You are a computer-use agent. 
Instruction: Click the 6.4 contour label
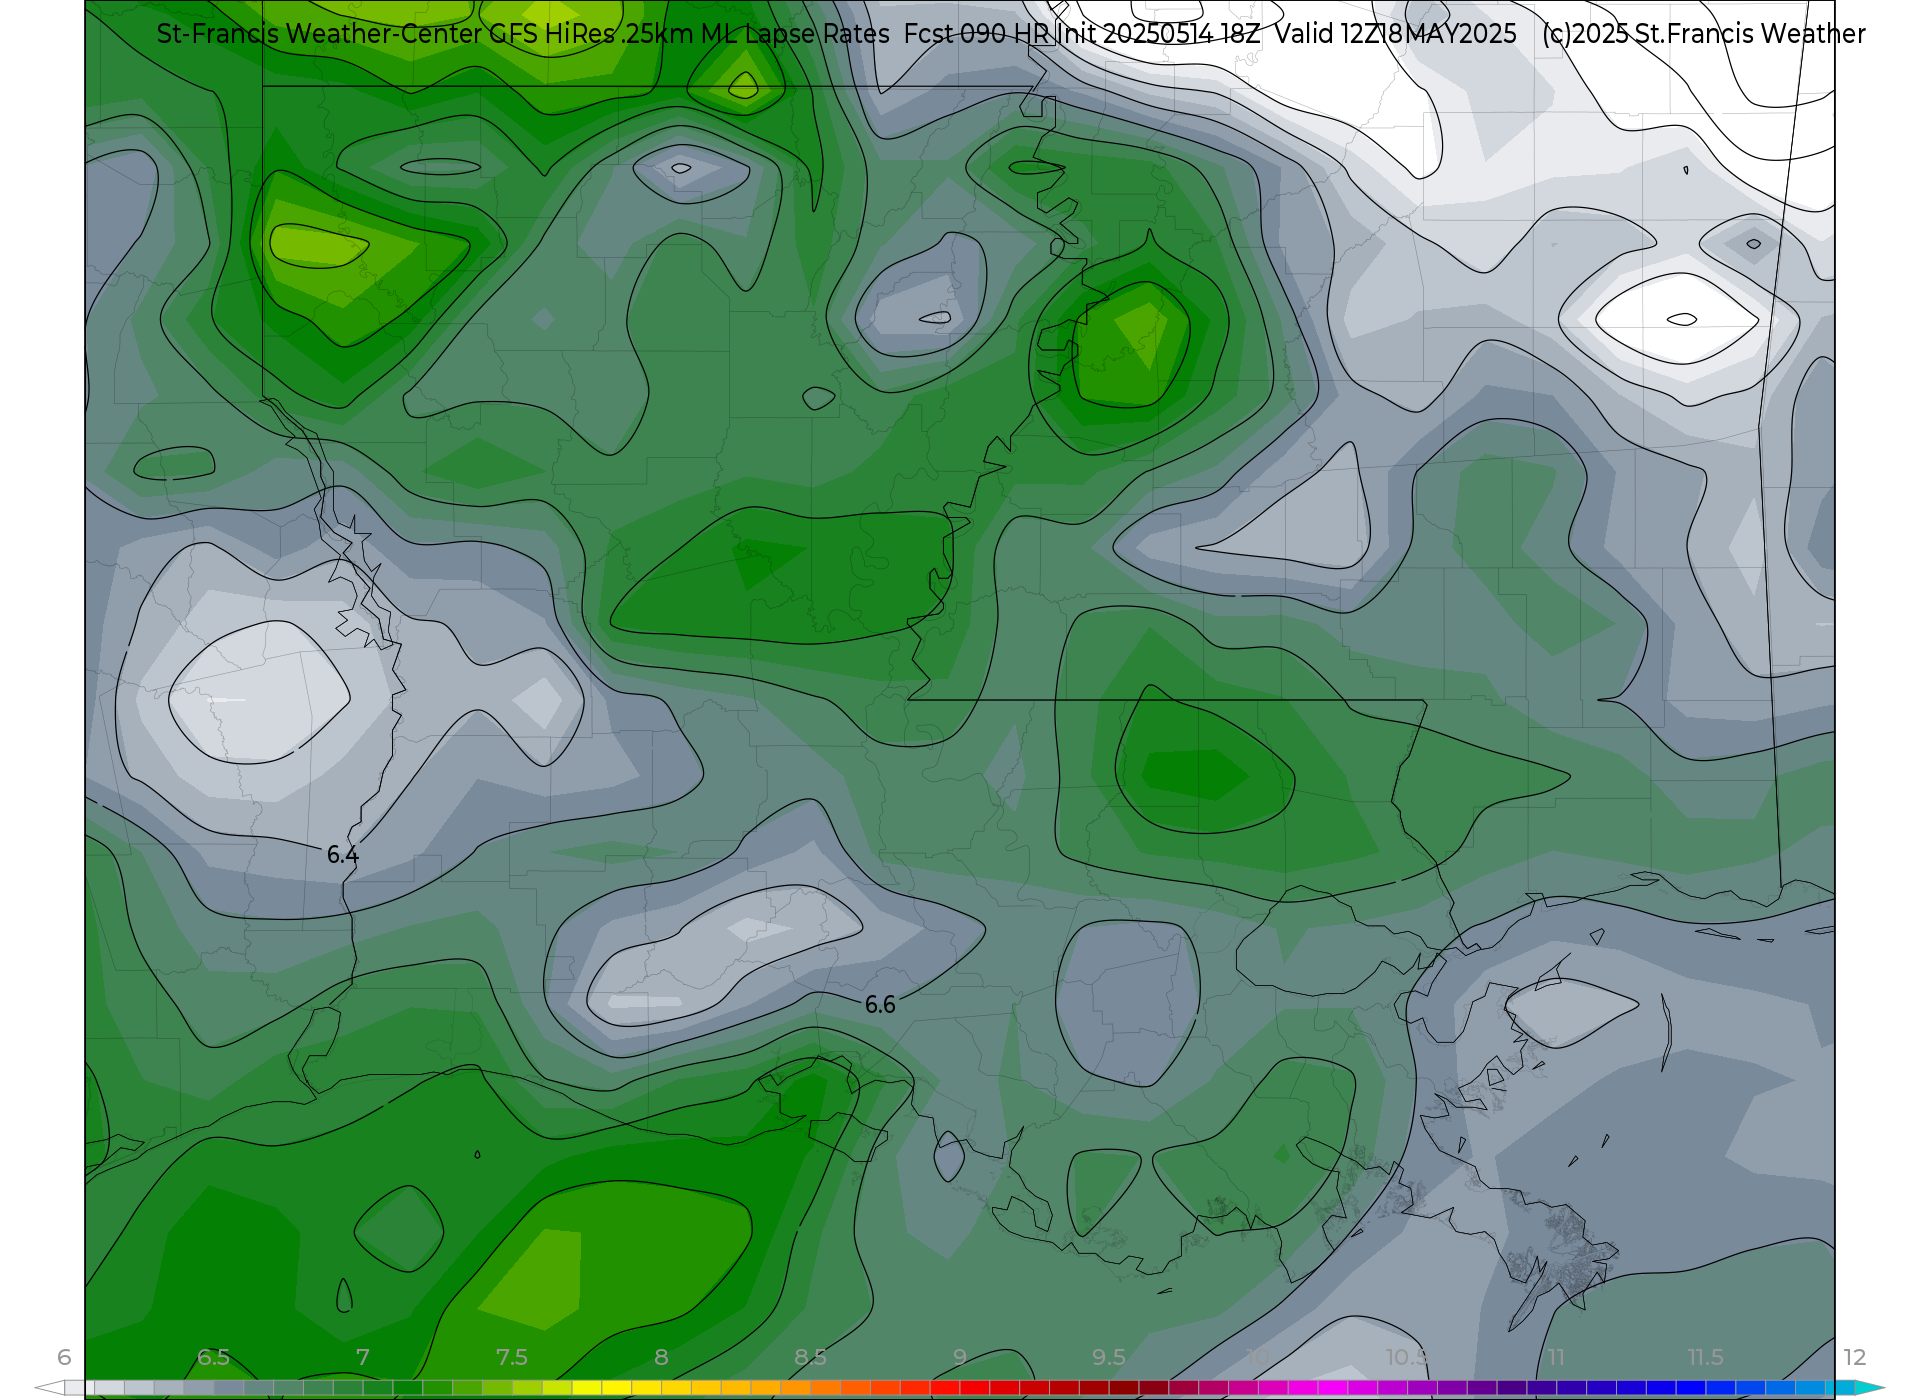click(342, 855)
